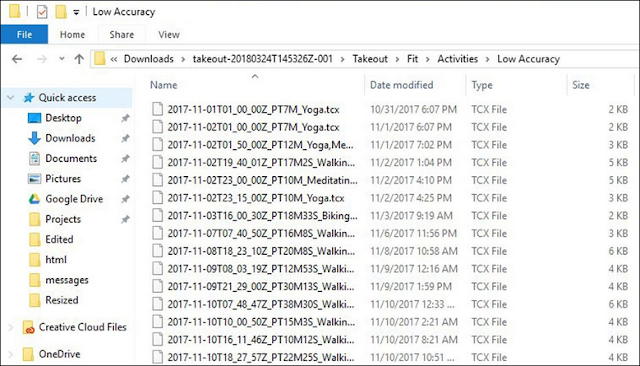Collapse the Quick access tree node
Screen dimensions: 640x366
click(x=11, y=98)
